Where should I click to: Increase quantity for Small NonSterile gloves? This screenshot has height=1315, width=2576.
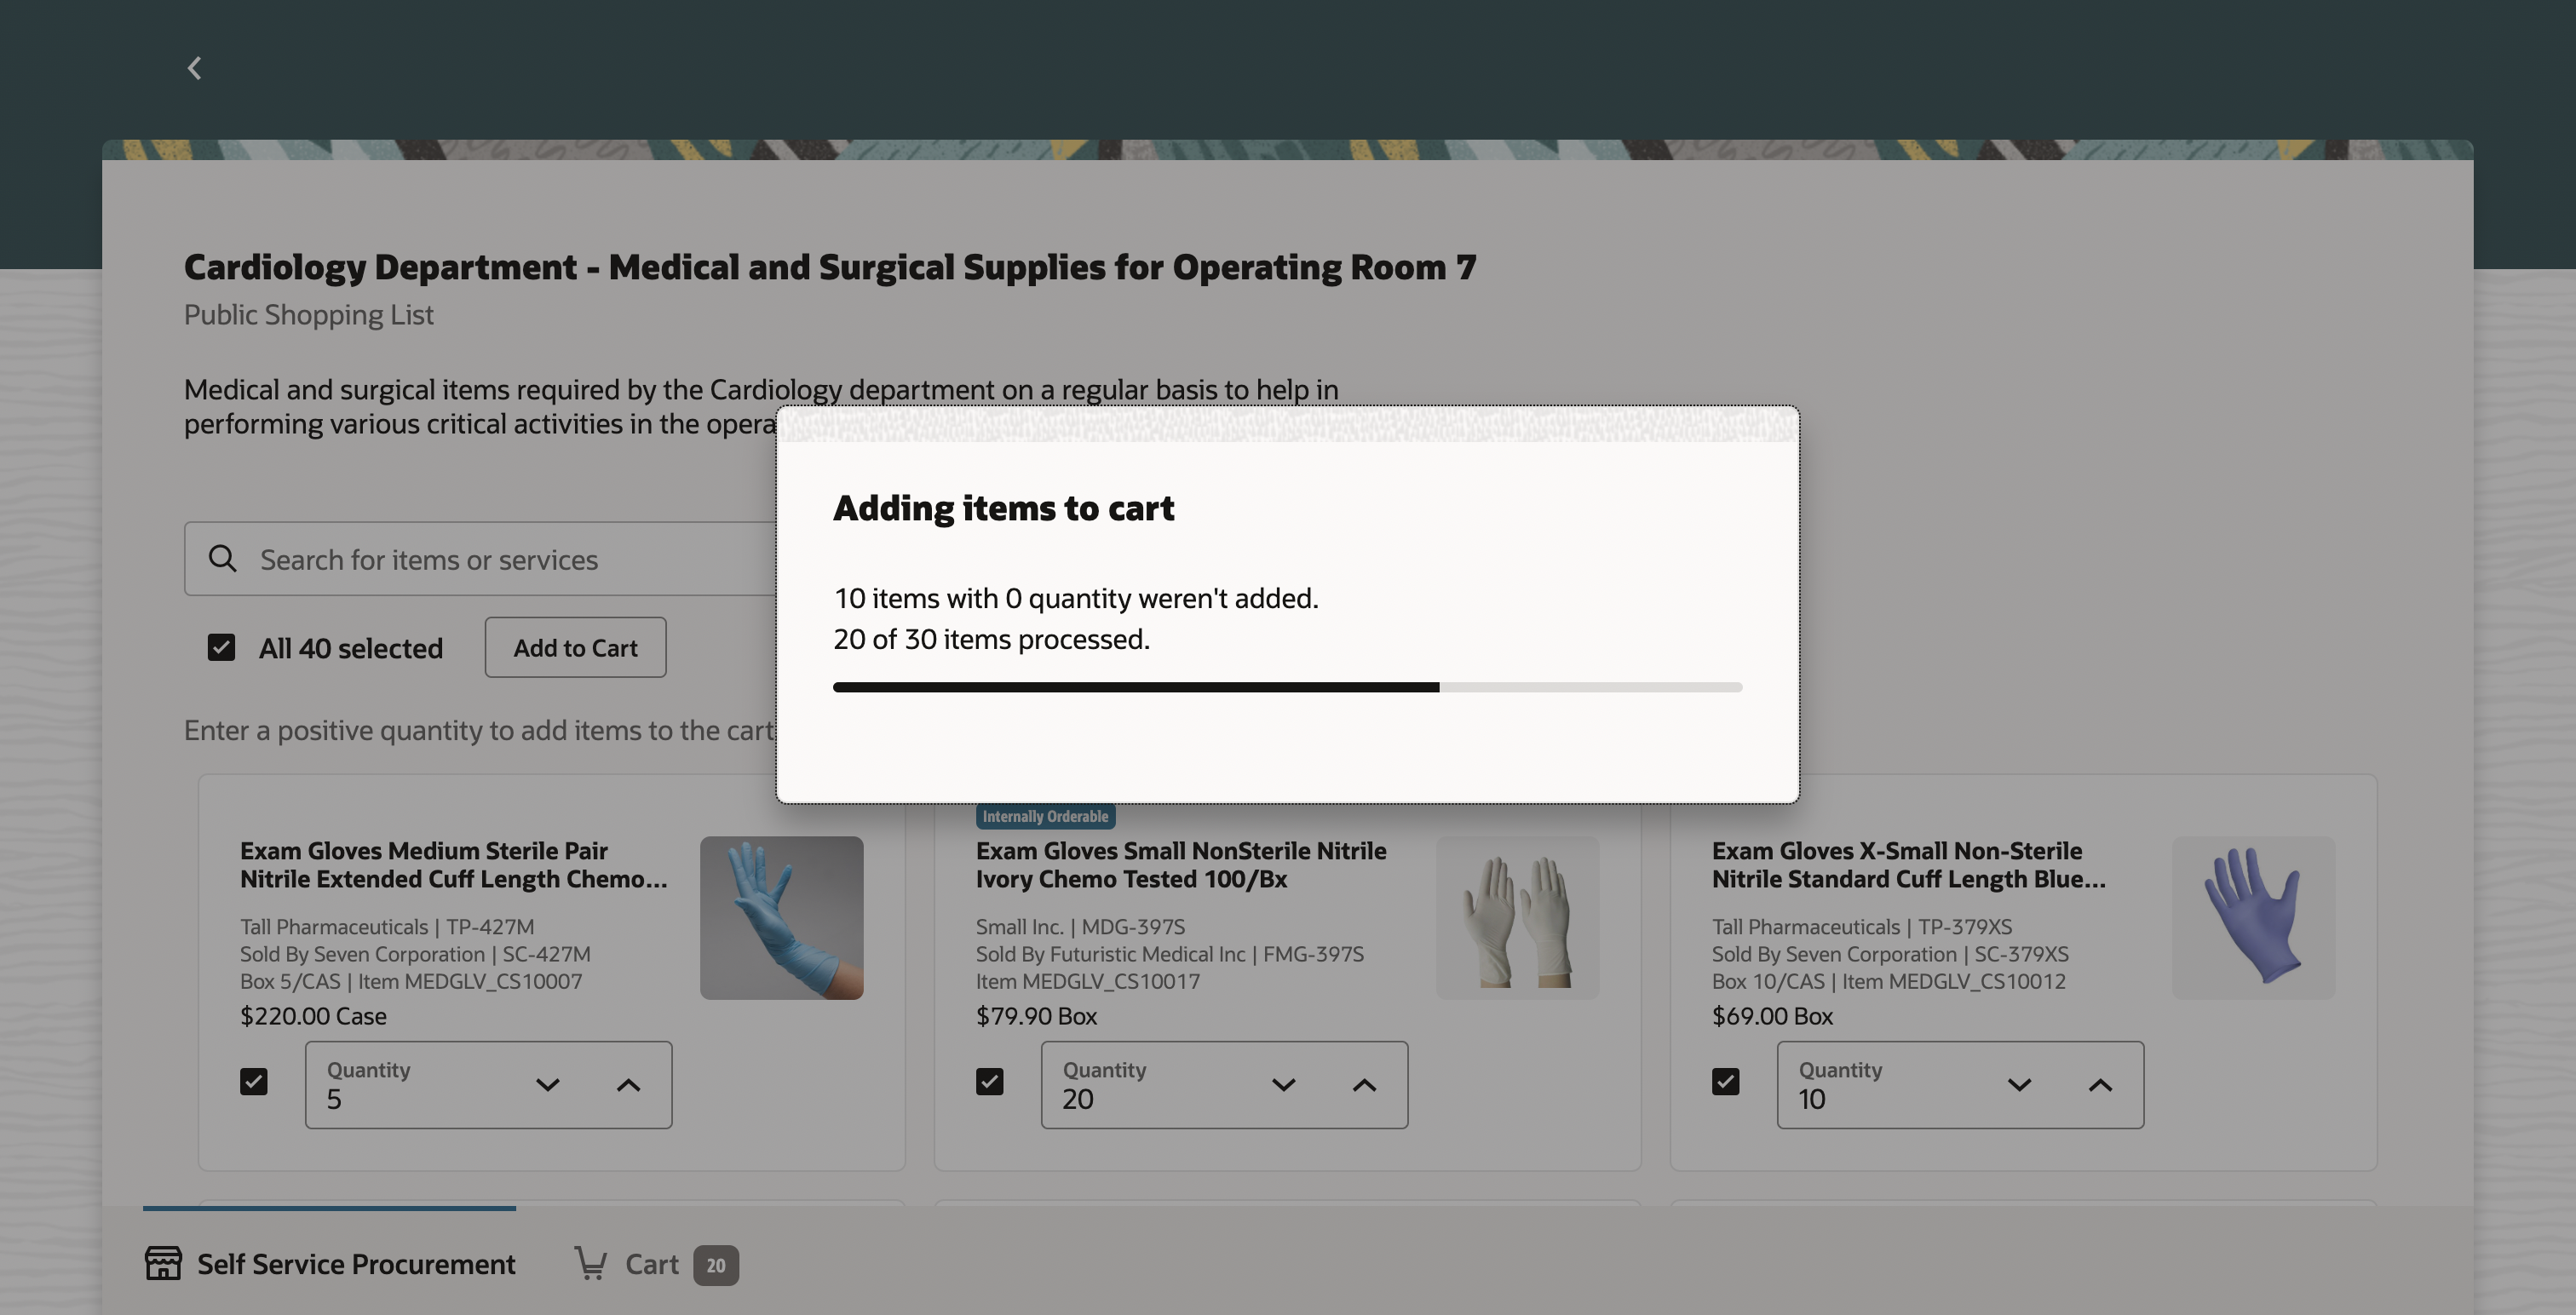(x=1364, y=1085)
